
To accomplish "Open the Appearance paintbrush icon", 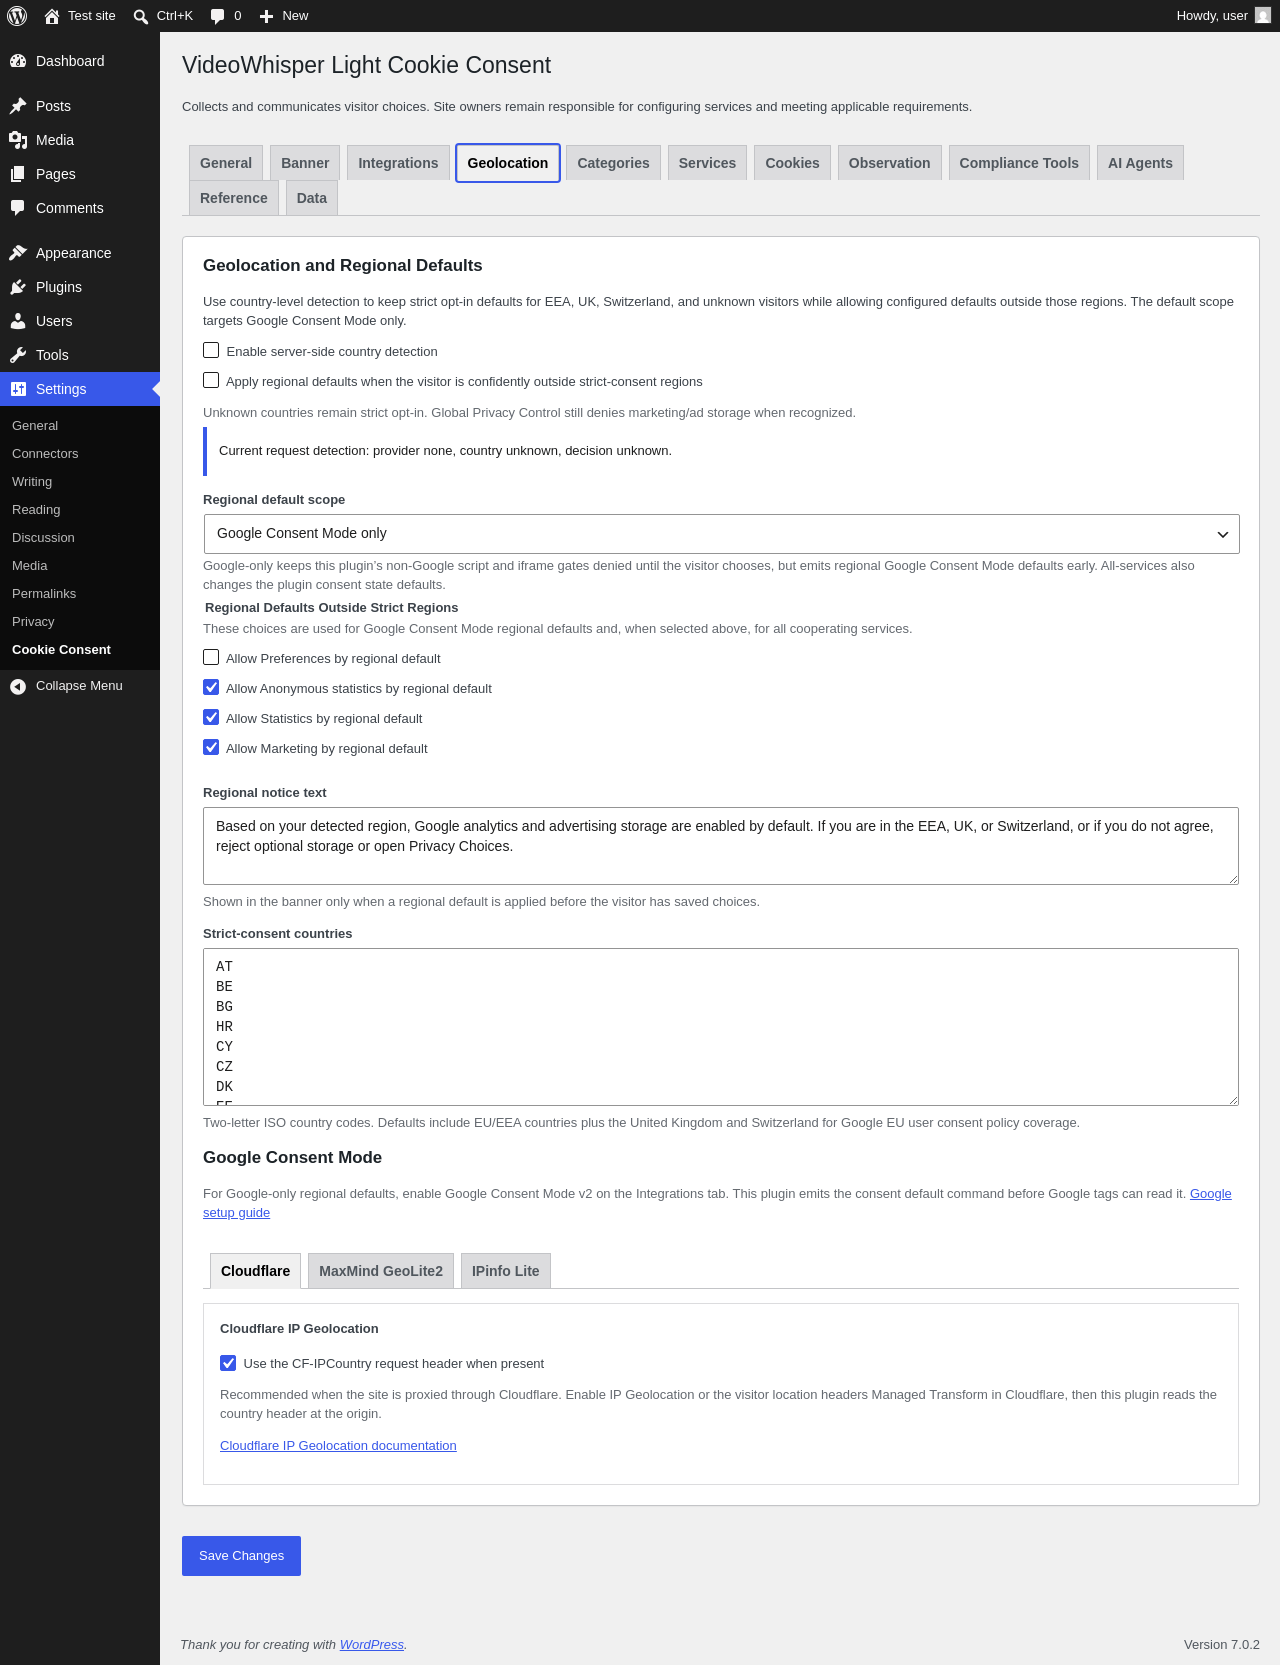I will (x=18, y=253).
